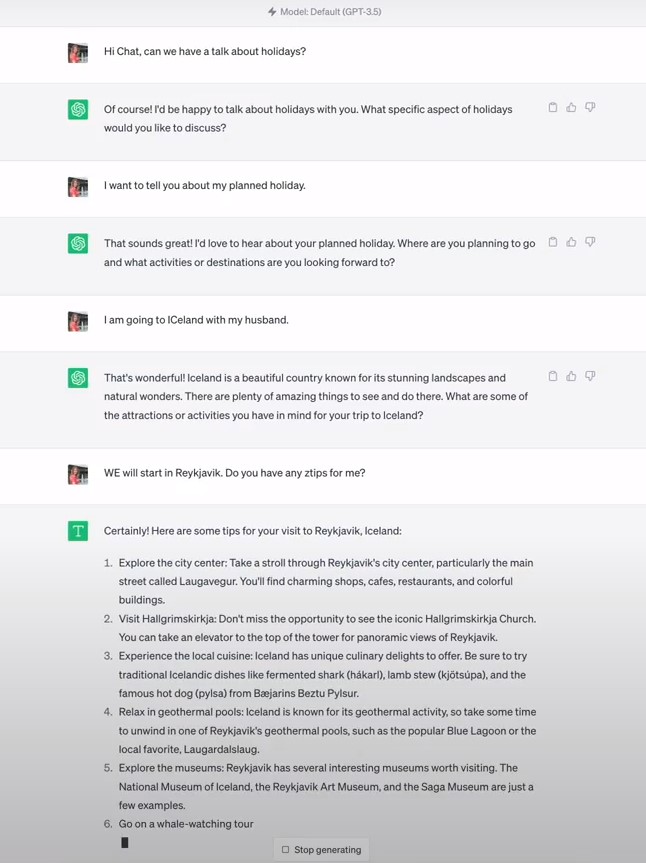Click the ChatGPT logo on Iceland reply
This screenshot has width=646, height=863.
click(x=78, y=378)
